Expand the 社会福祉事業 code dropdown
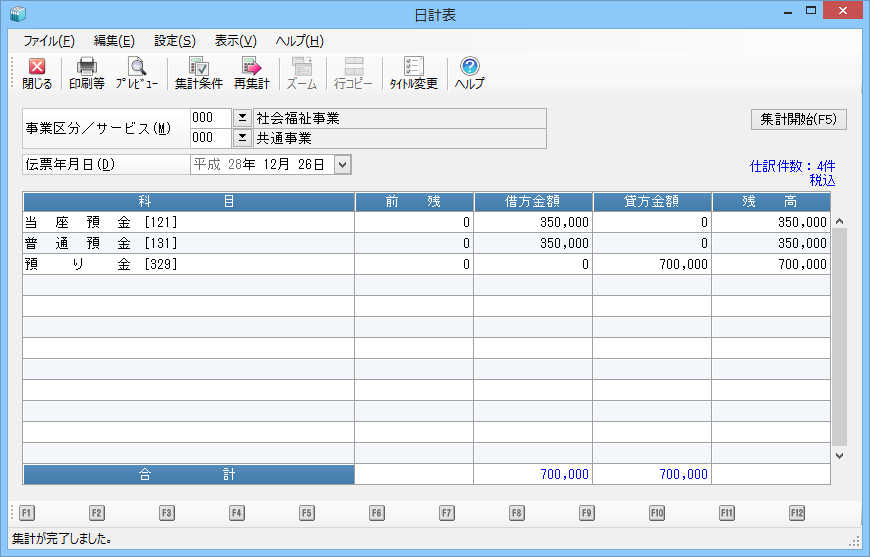Image resolution: width=870 pixels, height=557 pixels. (242, 118)
